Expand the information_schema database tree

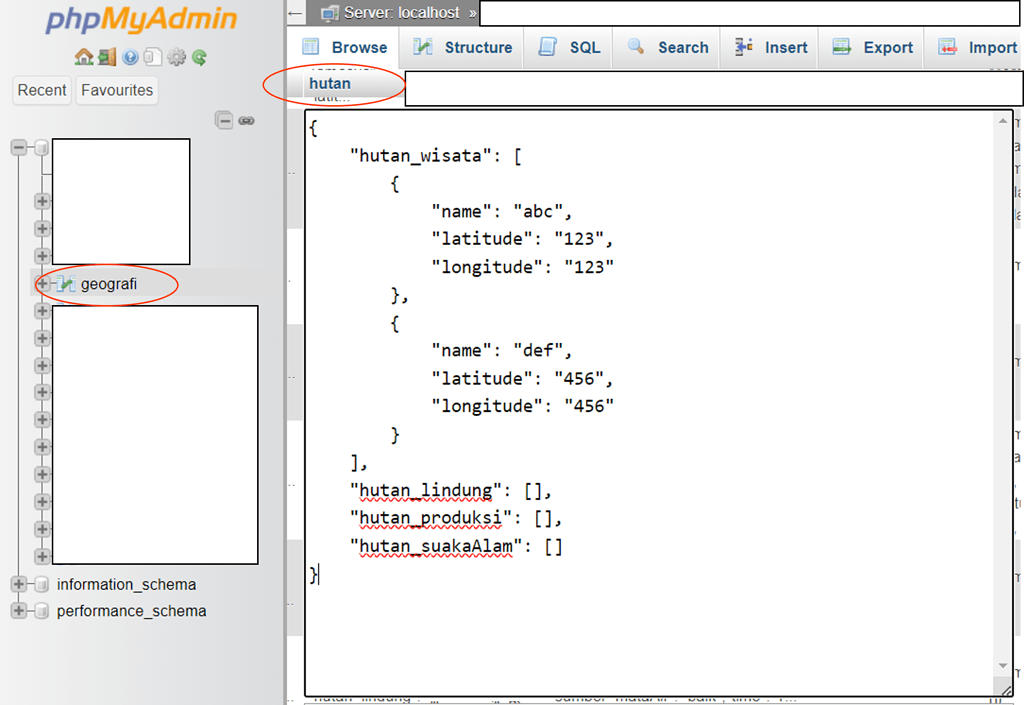(17, 584)
